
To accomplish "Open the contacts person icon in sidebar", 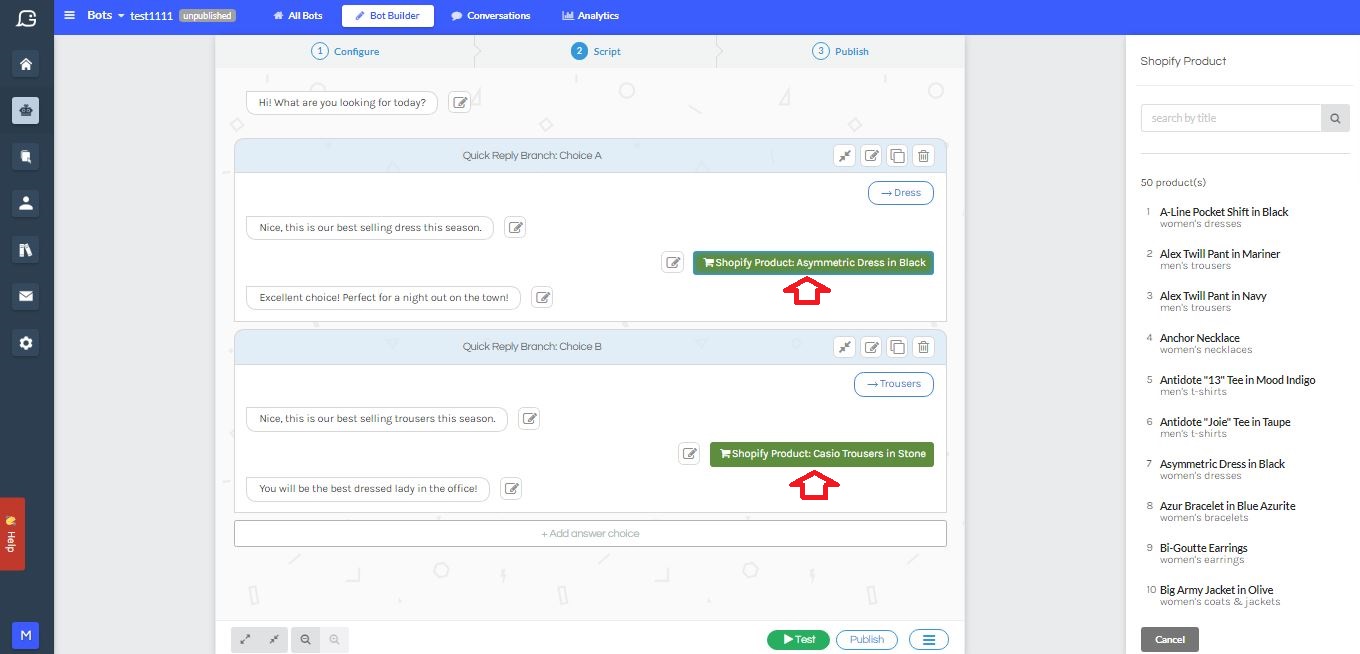I will [26, 203].
